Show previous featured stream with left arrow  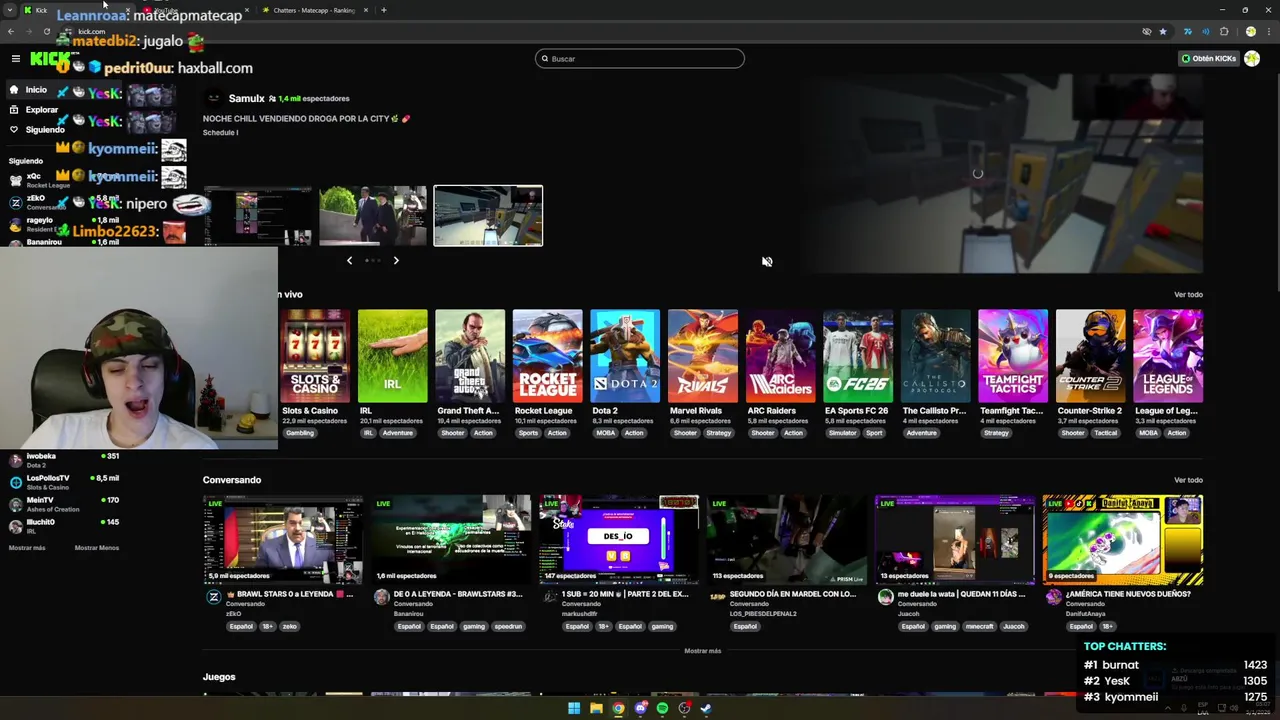[349, 260]
